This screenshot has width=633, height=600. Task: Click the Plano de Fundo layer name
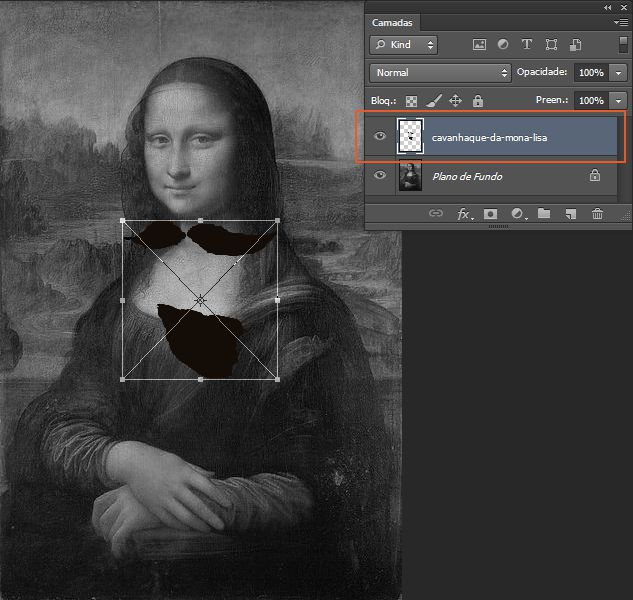(467, 176)
